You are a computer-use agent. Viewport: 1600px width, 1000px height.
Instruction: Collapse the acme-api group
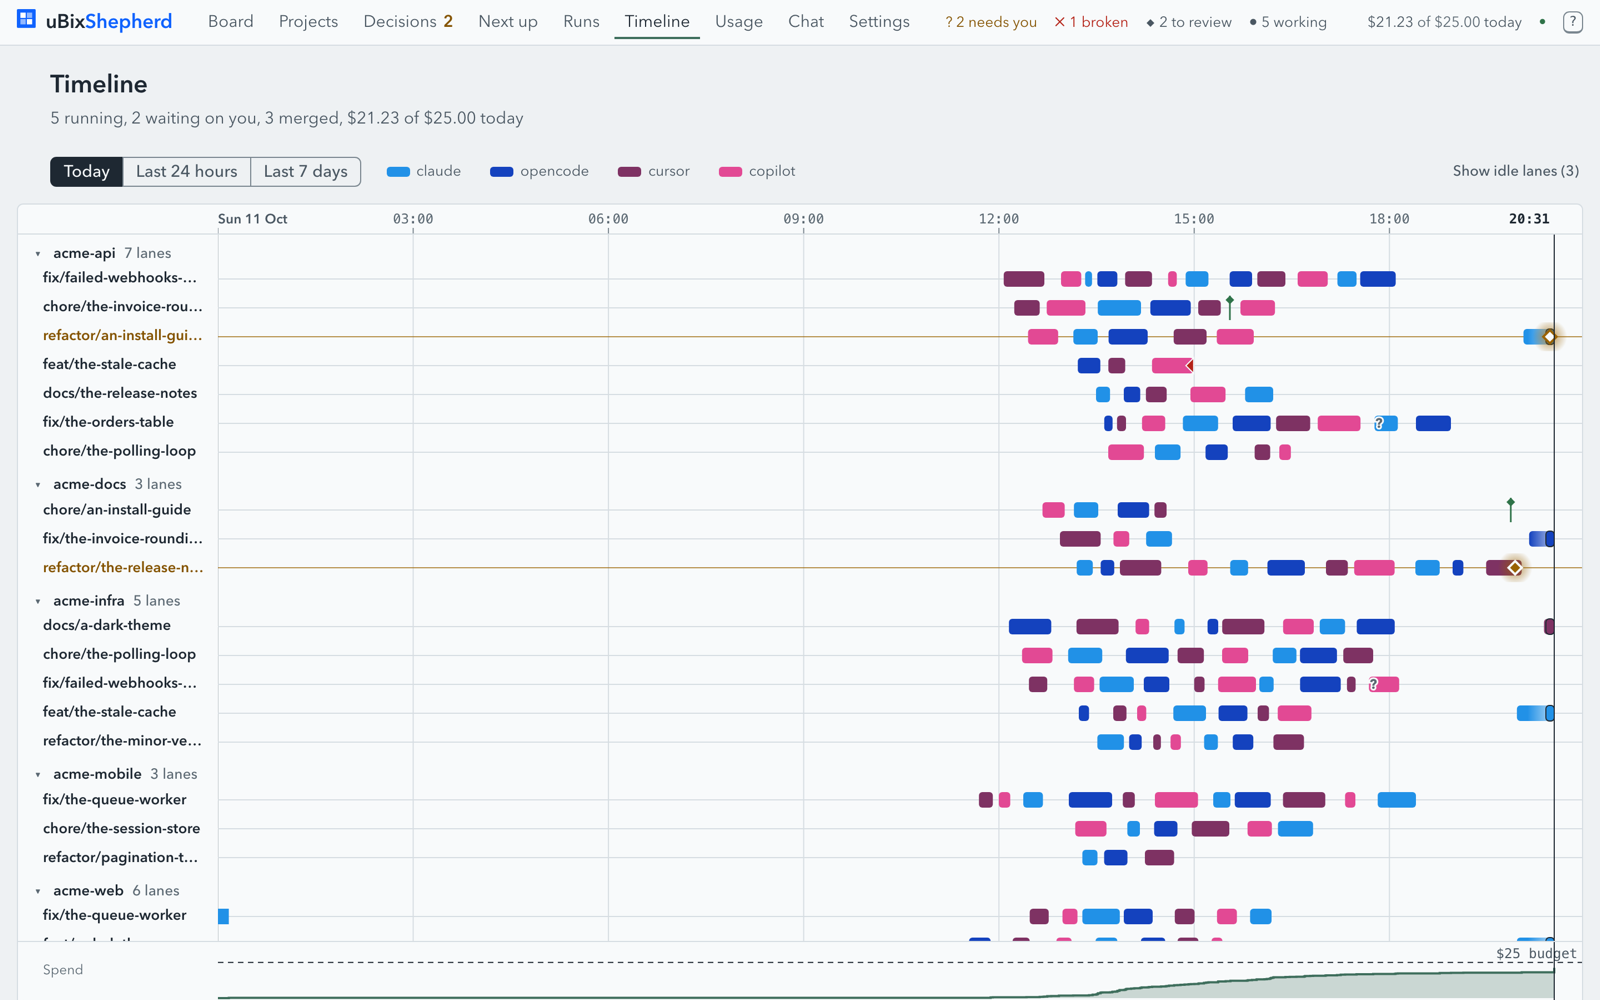click(38, 254)
